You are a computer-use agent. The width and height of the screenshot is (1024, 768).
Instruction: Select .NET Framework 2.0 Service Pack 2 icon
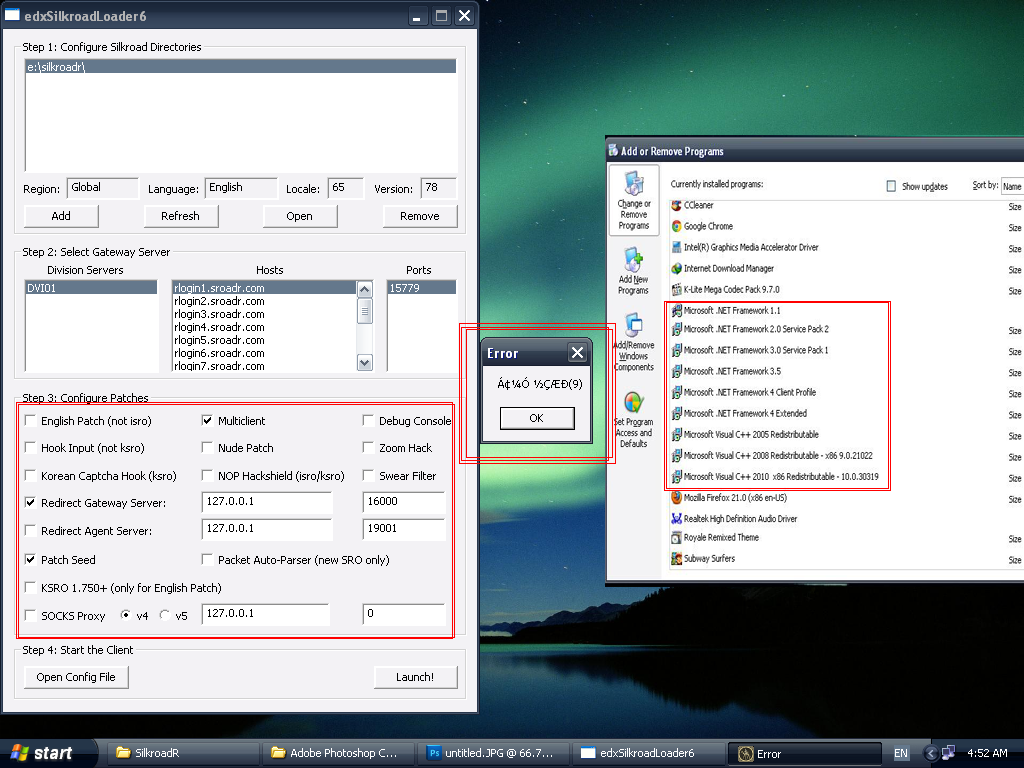[x=677, y=329]
